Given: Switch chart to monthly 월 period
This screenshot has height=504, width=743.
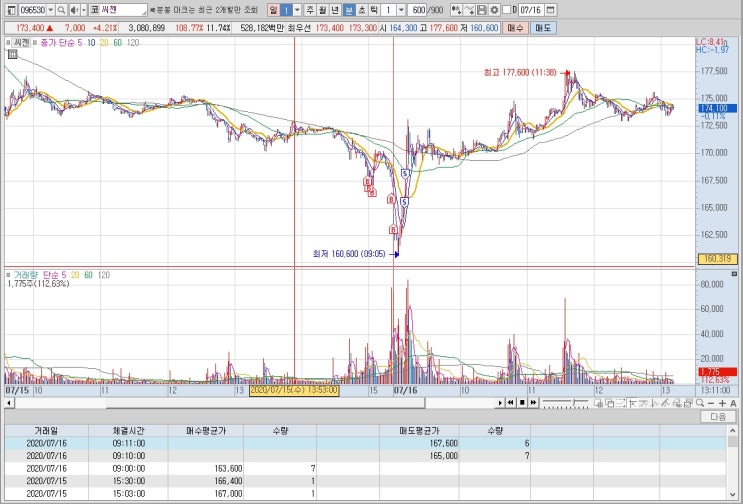Looking at the screenshot, I should click(323, 10).
